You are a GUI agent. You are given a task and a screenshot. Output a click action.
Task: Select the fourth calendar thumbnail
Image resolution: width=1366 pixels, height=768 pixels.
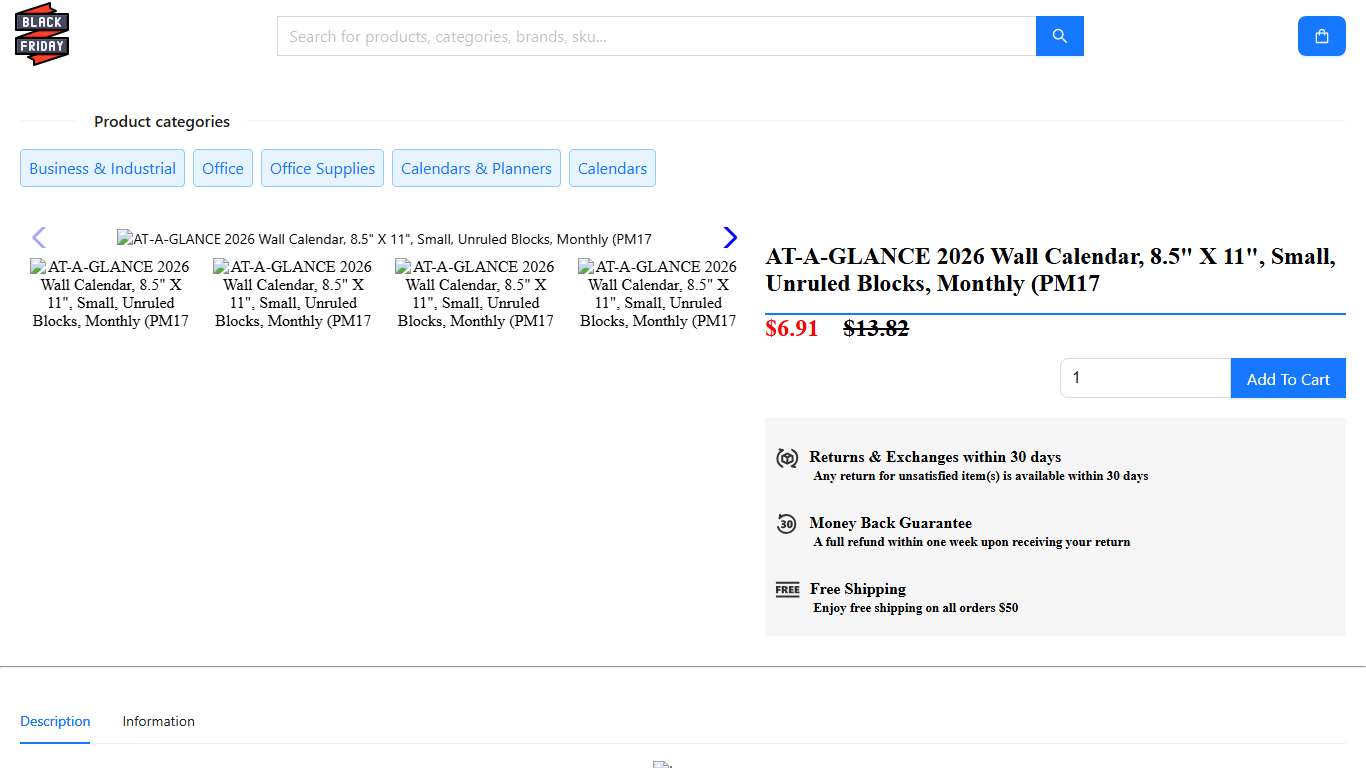tap(658, 293)
